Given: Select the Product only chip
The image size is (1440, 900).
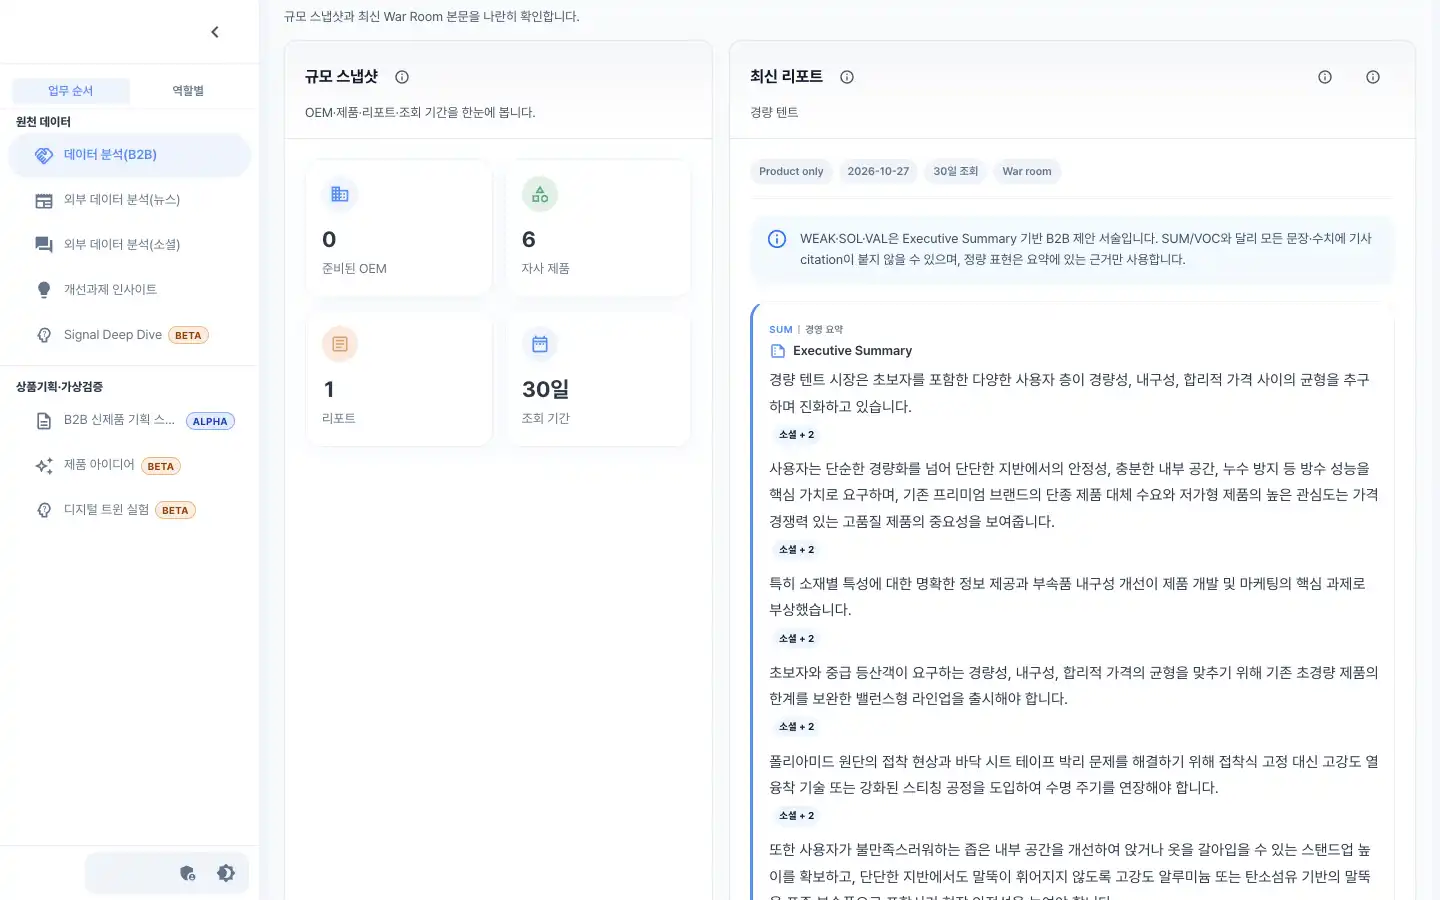Looking at the screenshot, I should coord(791,171).
